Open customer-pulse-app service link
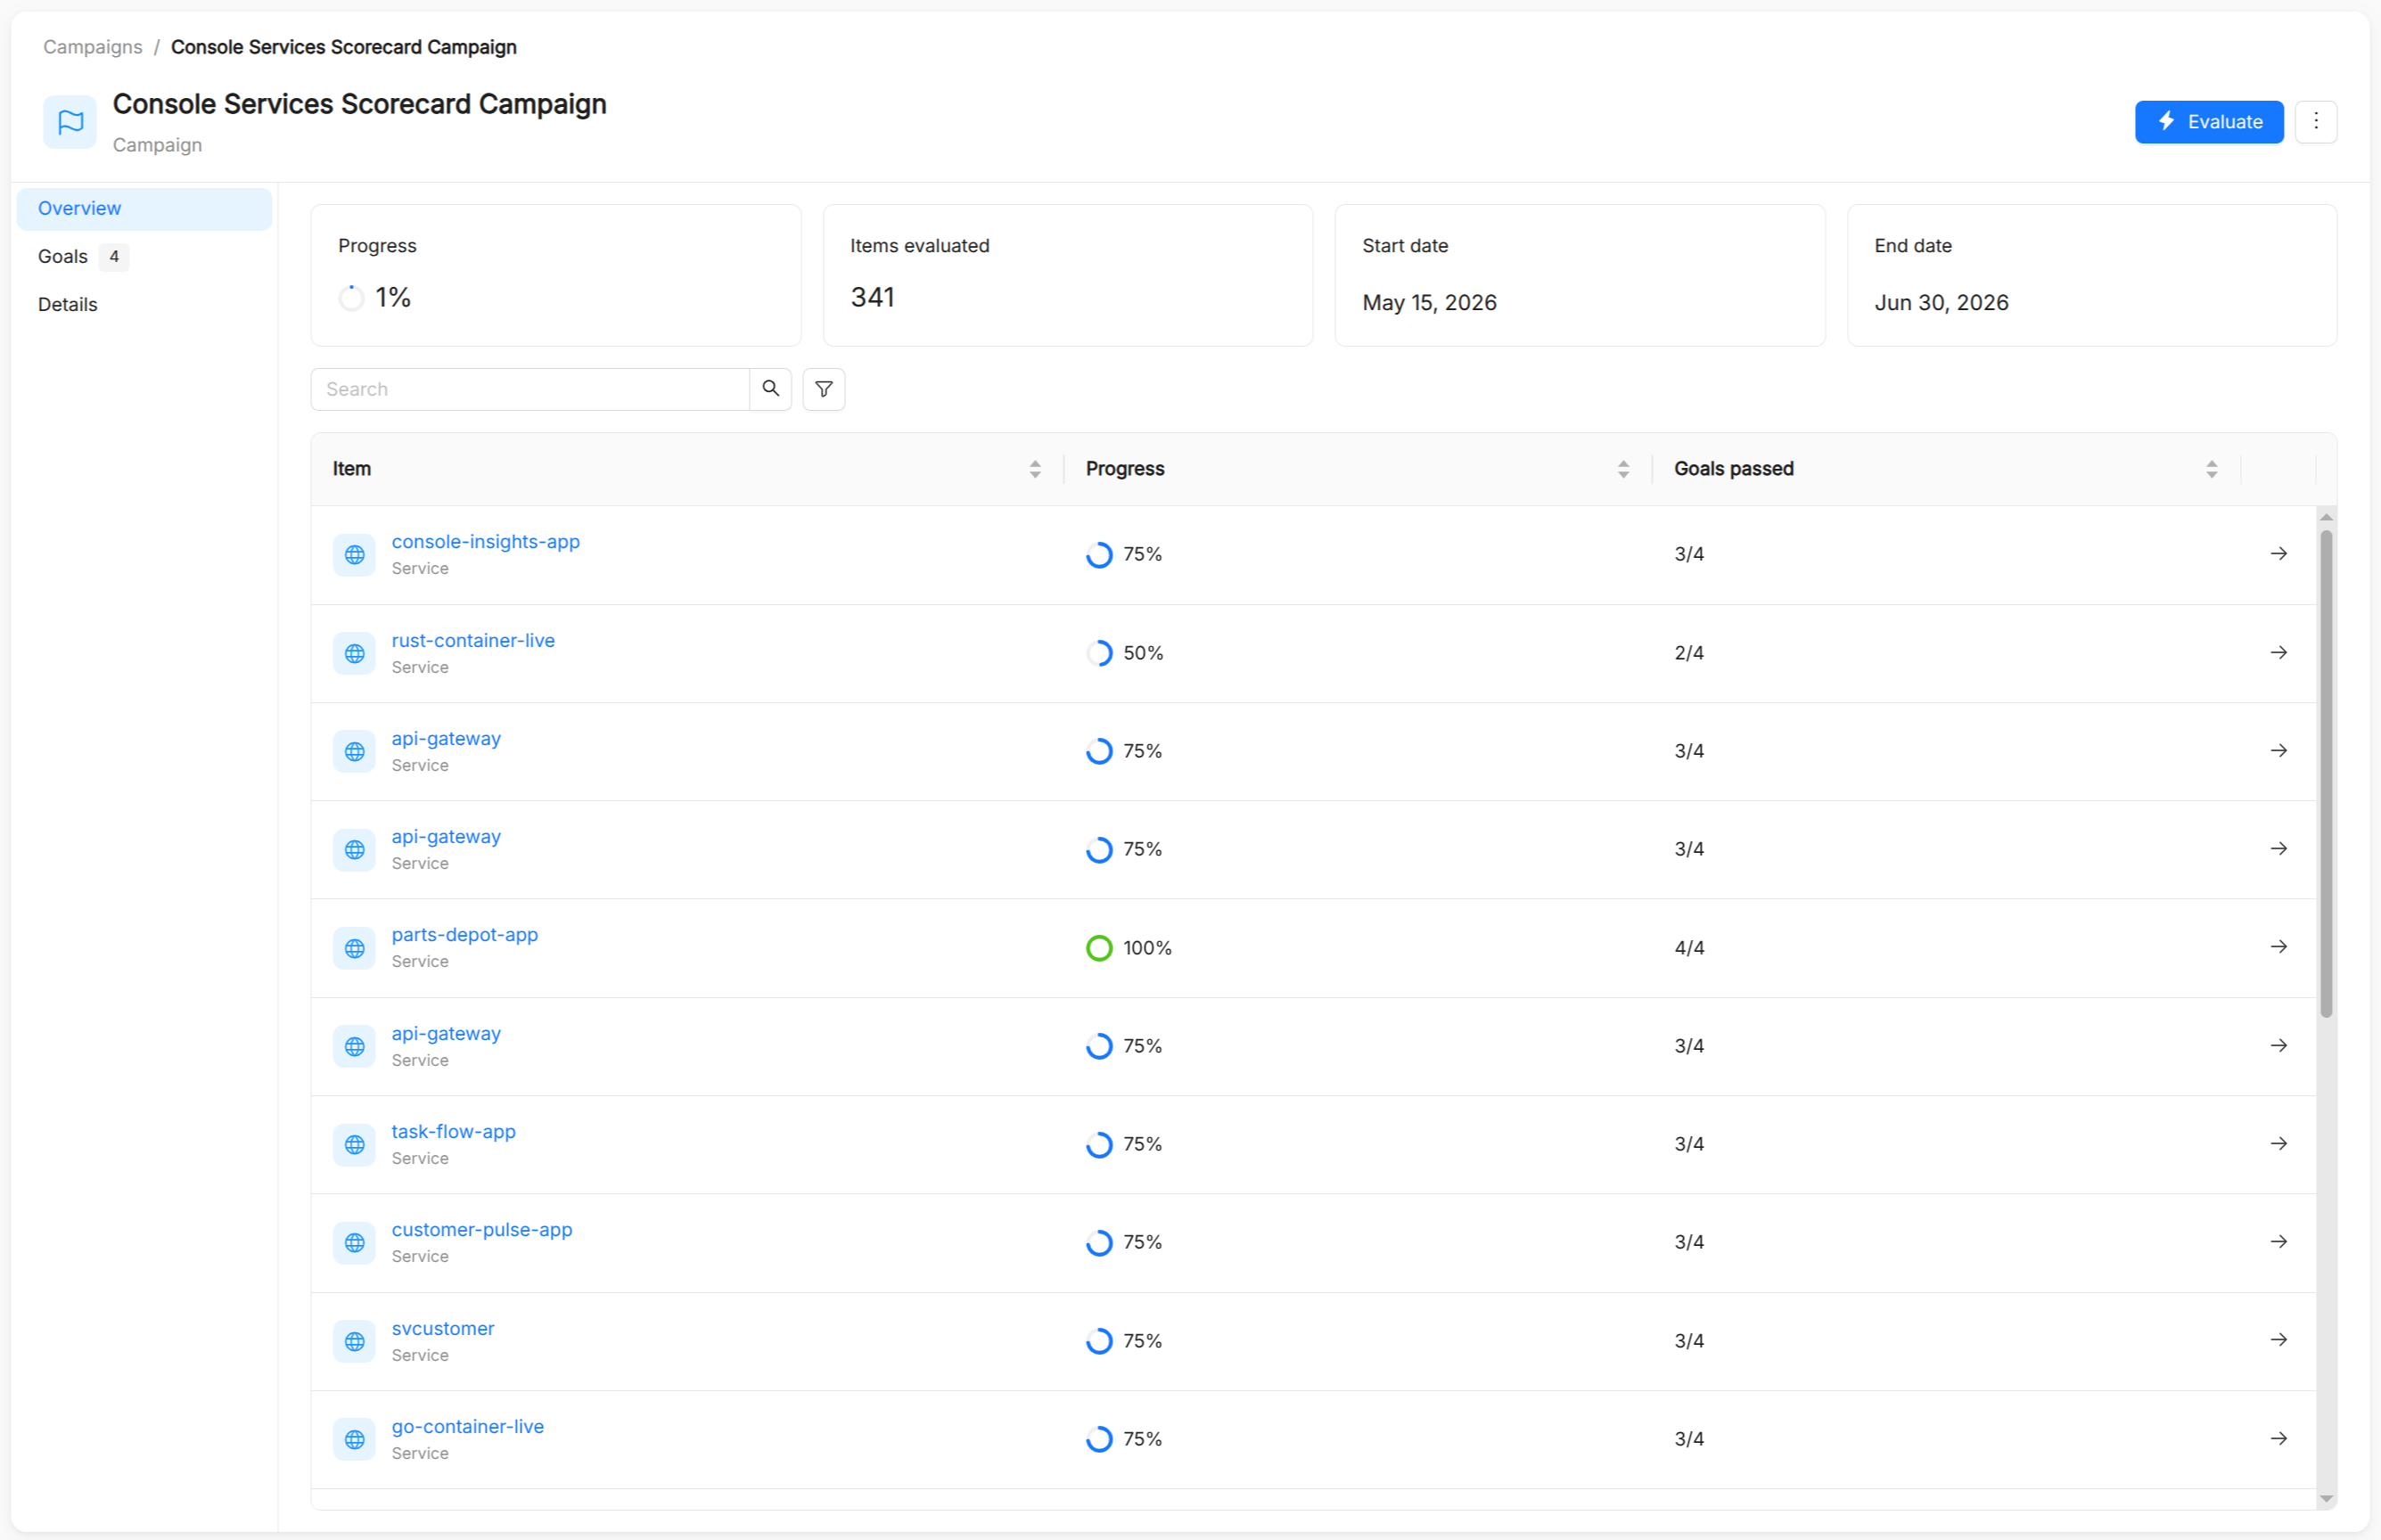 pos(482,1229)
